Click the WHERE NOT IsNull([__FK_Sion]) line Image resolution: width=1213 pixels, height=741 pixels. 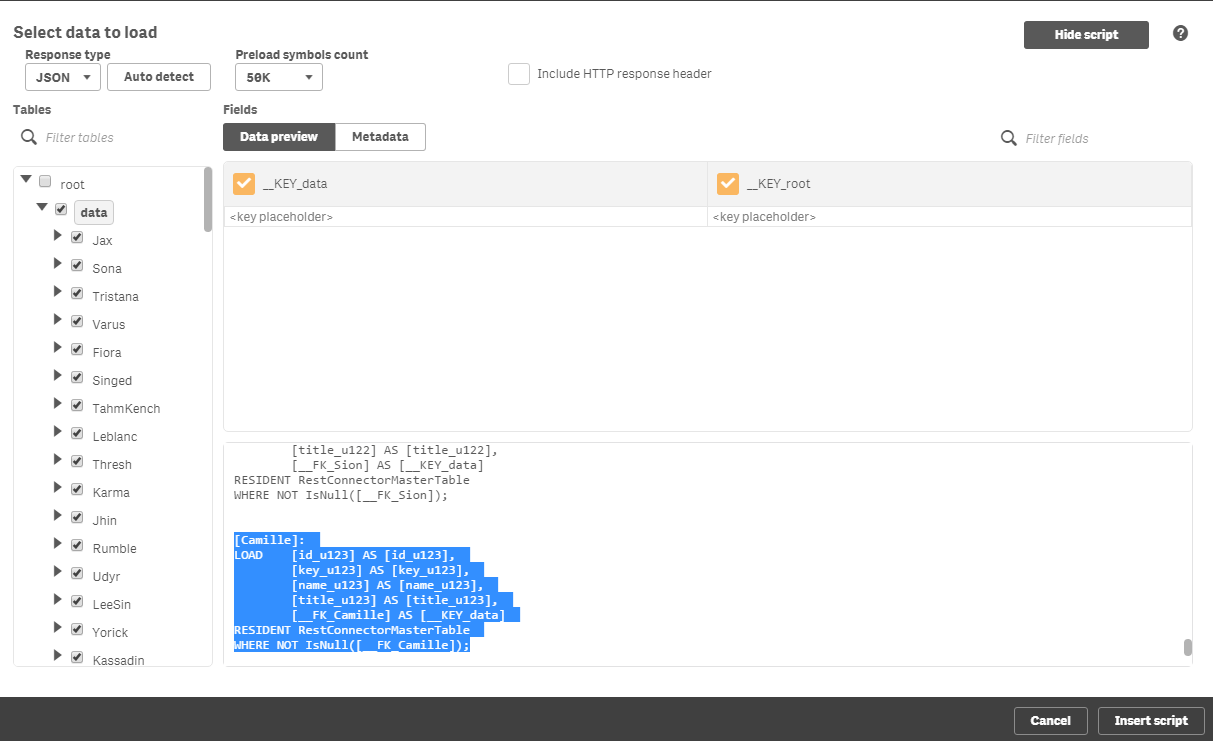[x=341, y=495]
